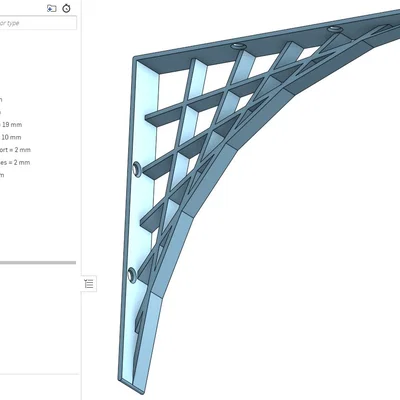This screenshot has height=400, width=400.
Task: Focus the filter field showing 'or type'
Action: pos(38,23)
